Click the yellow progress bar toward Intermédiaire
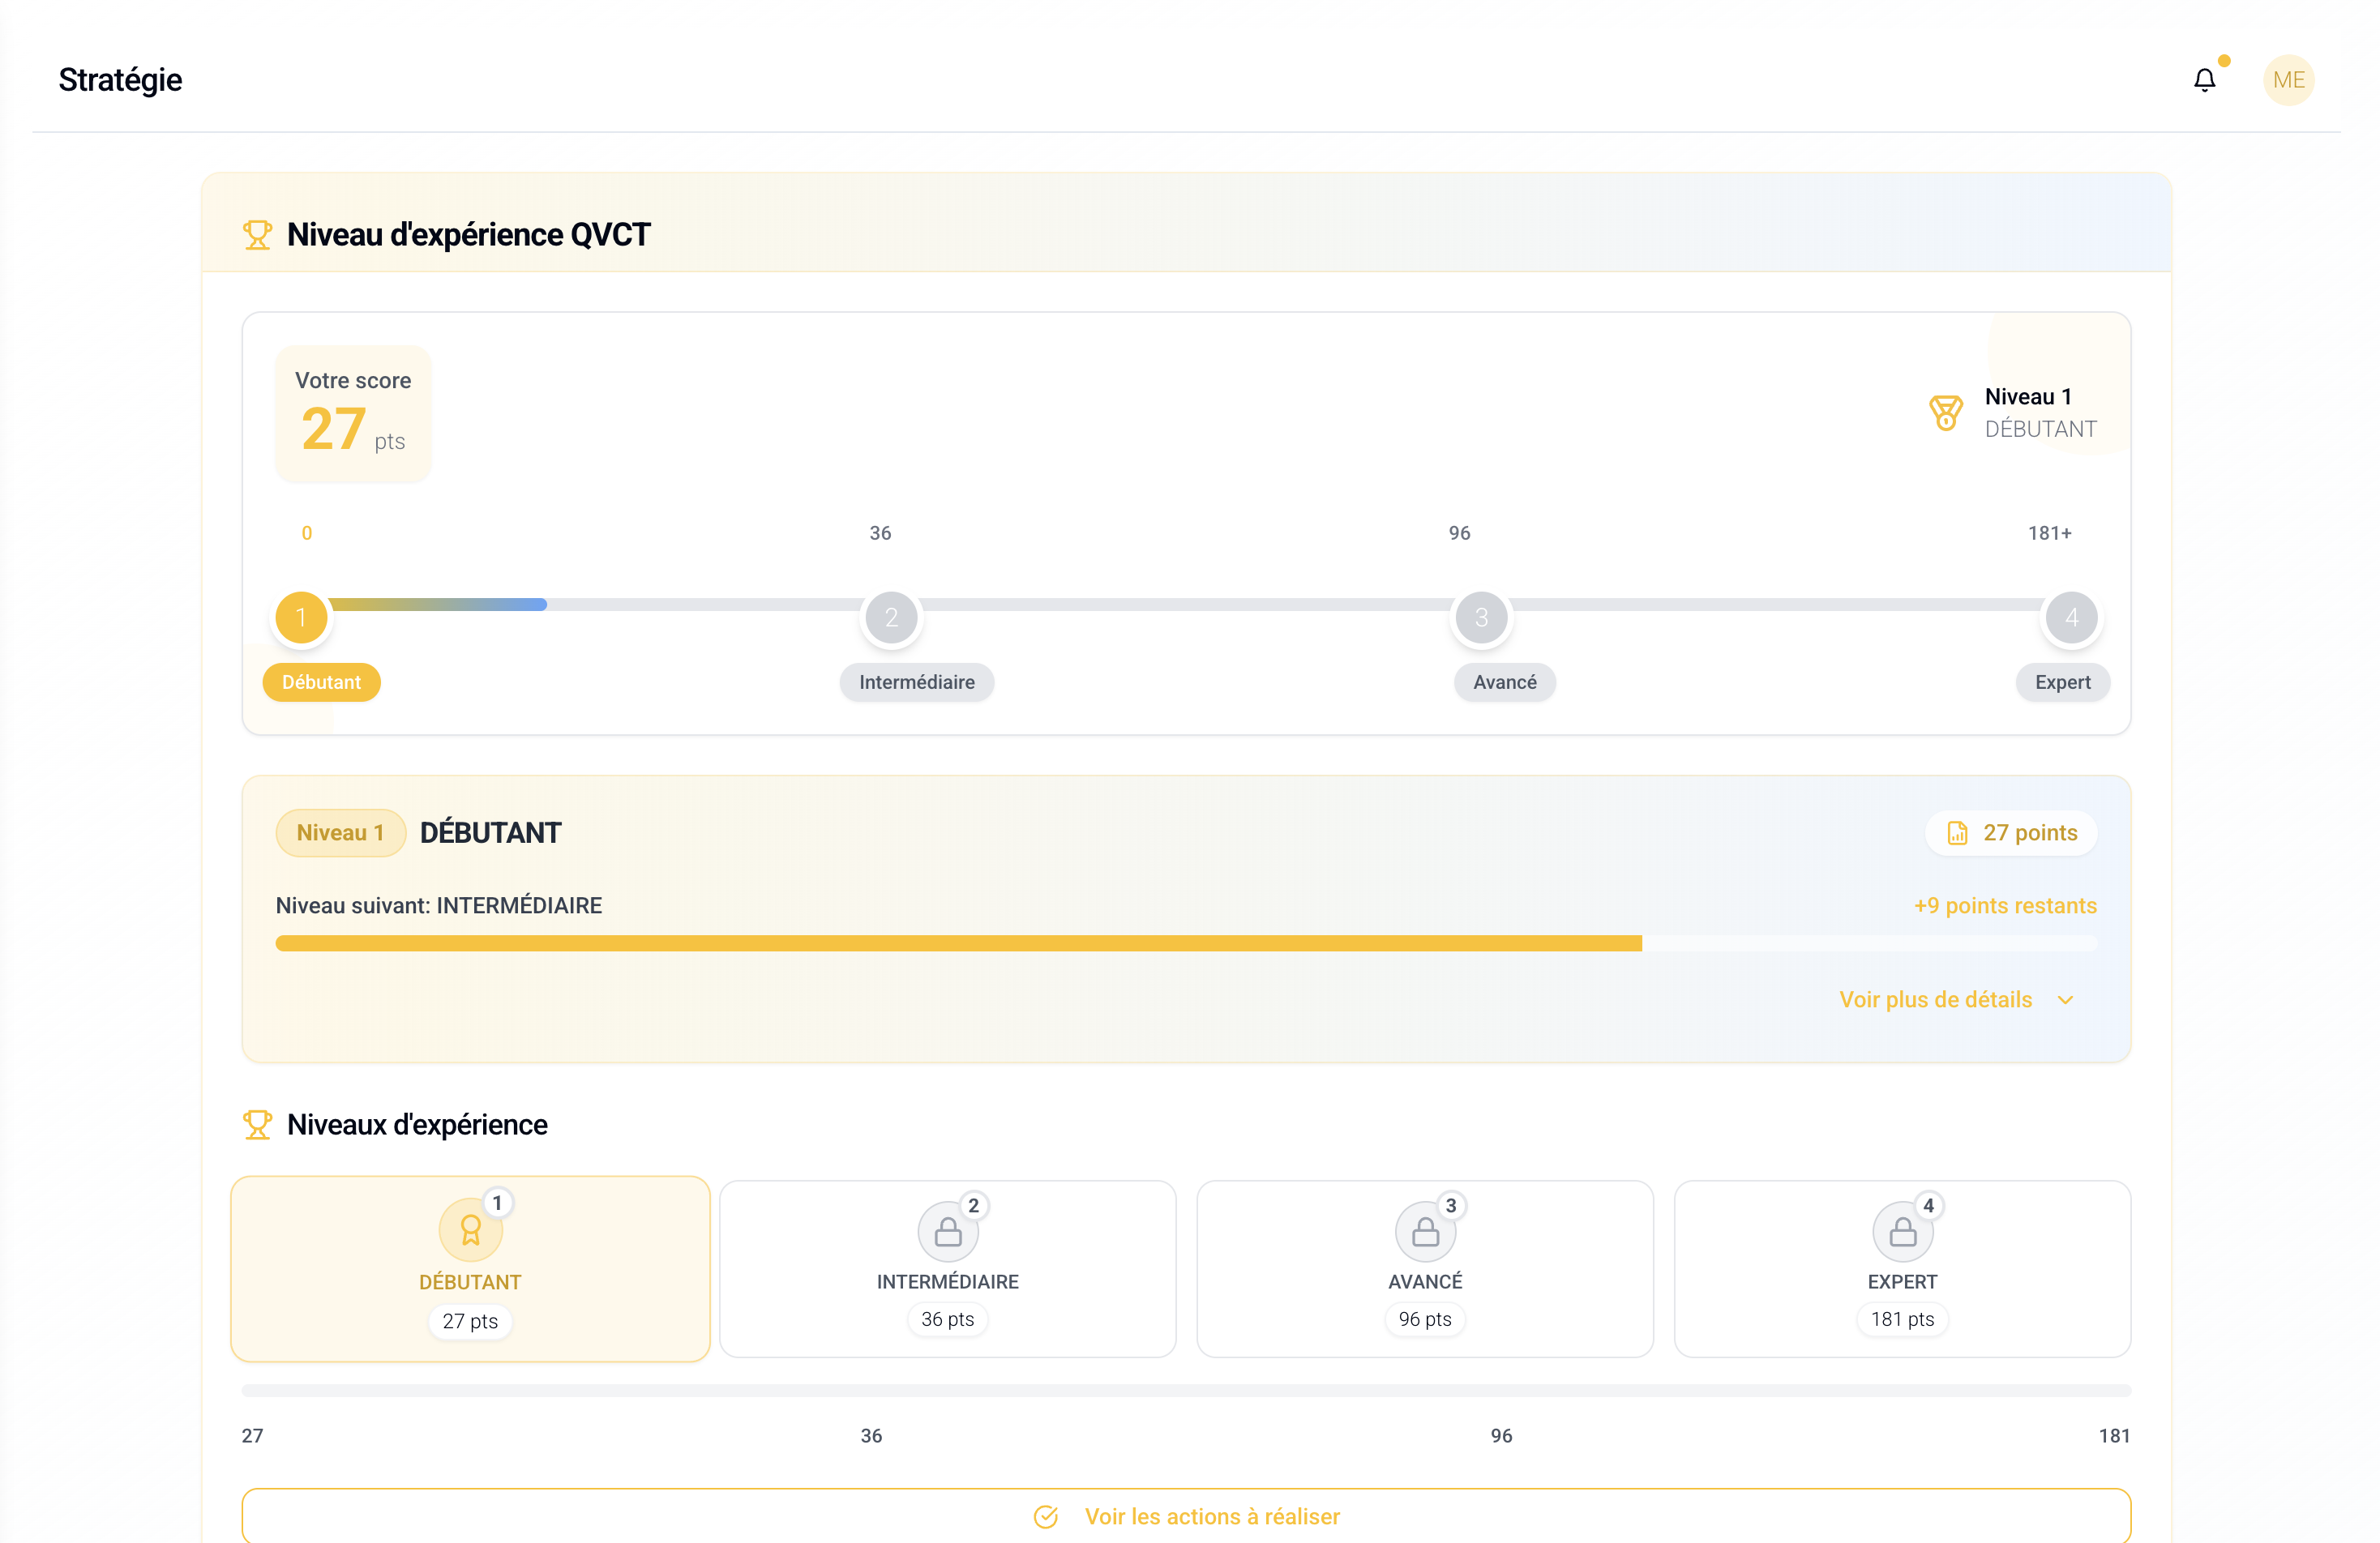The height and width of the screenshot is (1543, 2380). (x=1186, y=943)
